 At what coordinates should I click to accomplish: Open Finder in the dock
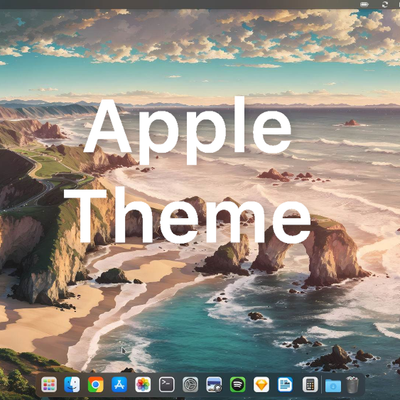pos(72,385)
